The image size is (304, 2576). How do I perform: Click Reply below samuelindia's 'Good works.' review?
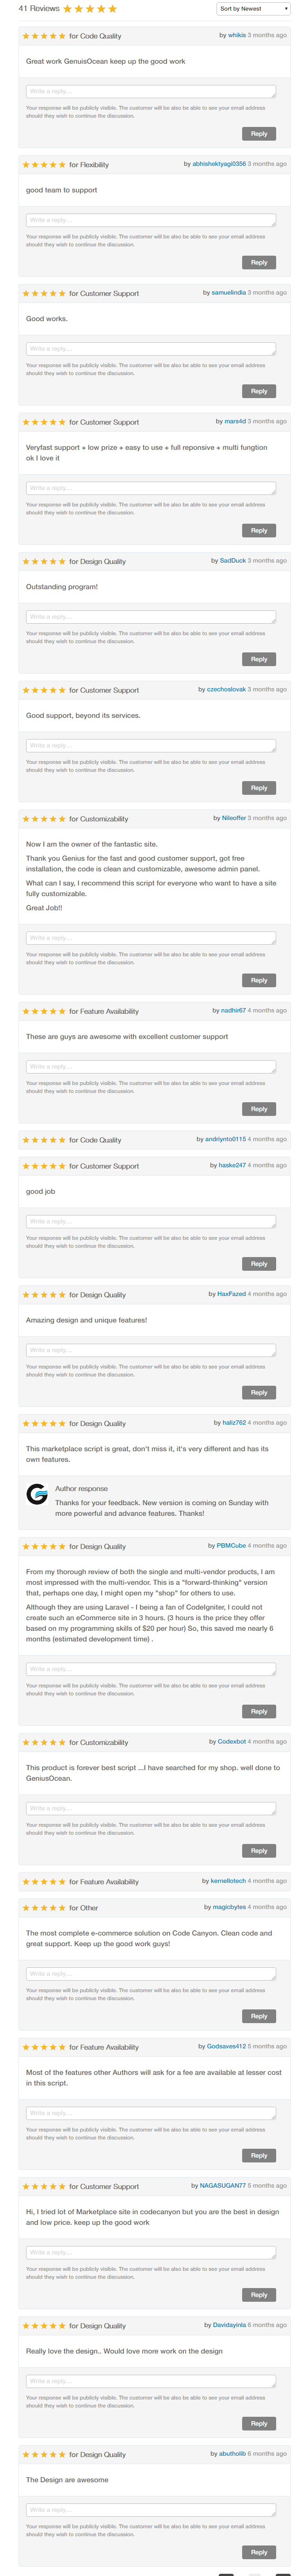pos(259,391)
